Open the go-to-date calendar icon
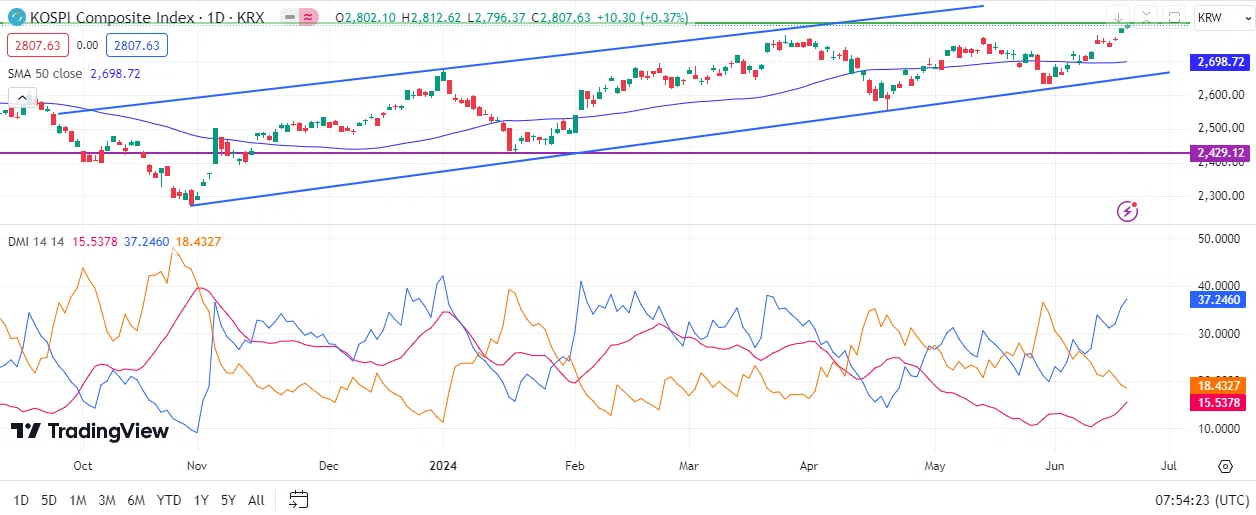1256x515 pixels. [x=298, y=499]
